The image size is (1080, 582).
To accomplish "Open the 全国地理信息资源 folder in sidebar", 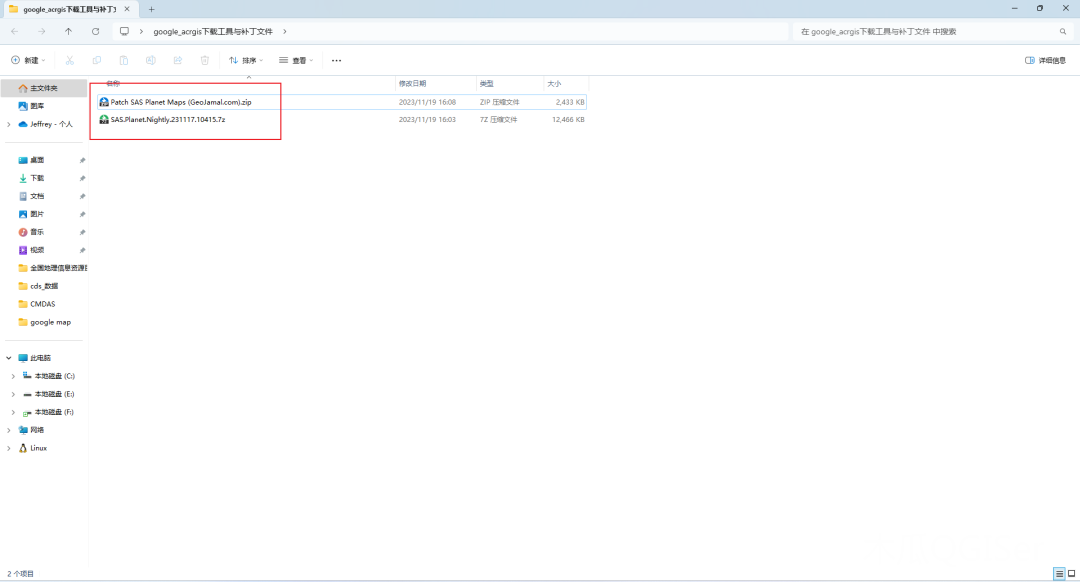I will [53, 268].
